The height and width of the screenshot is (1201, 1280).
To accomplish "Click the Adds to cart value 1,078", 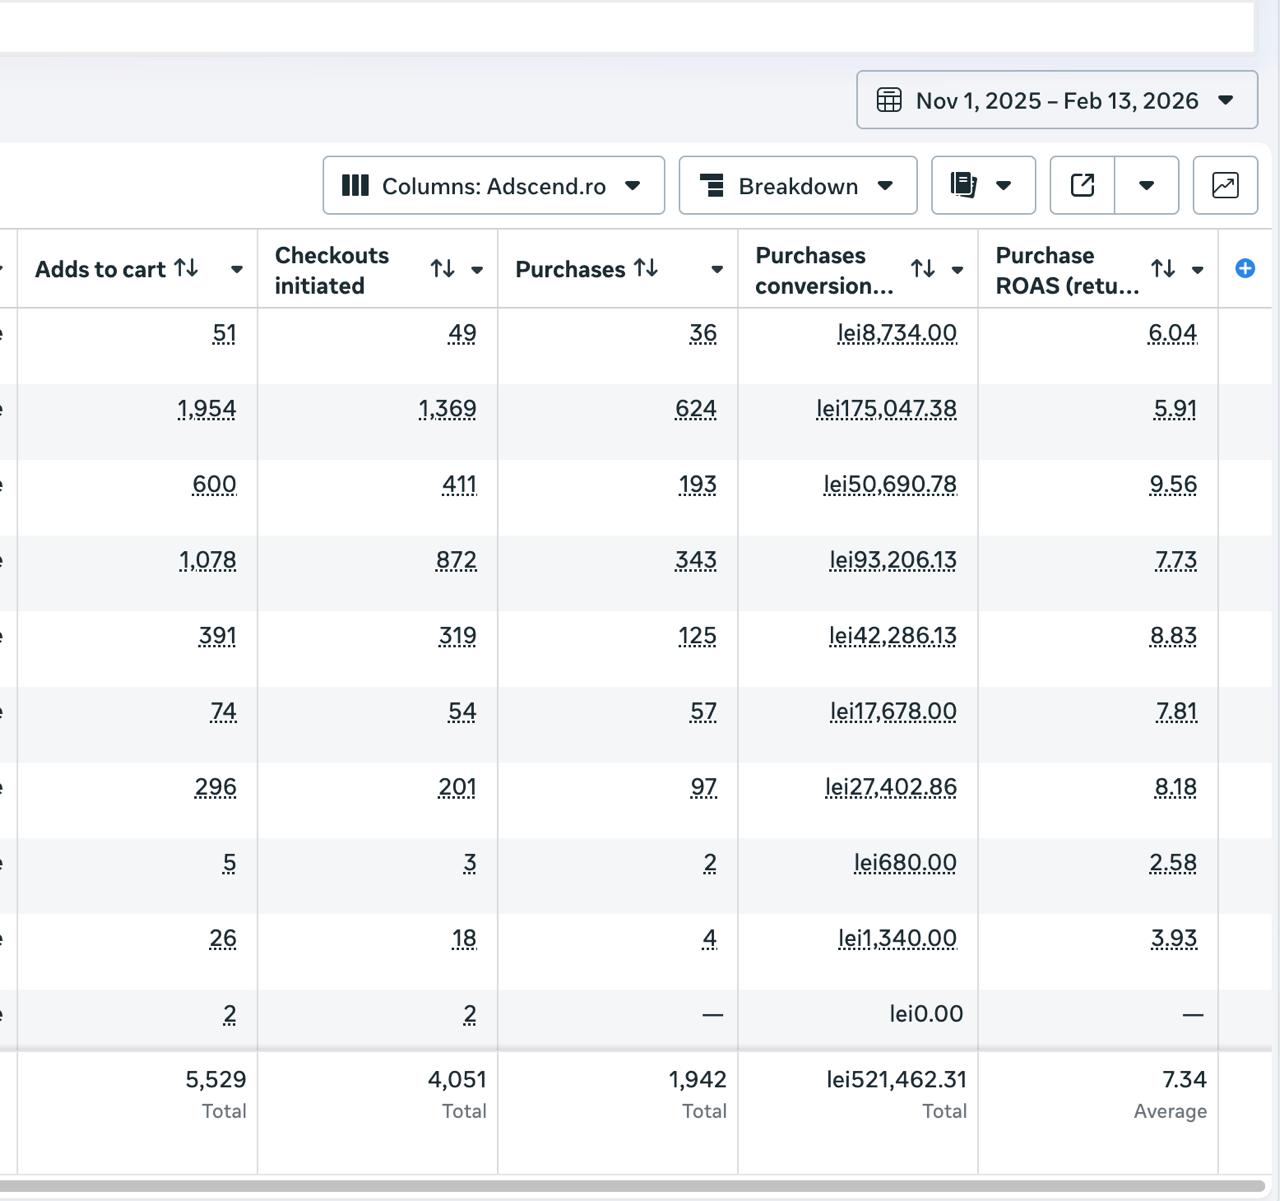I will tap(208, 561).
